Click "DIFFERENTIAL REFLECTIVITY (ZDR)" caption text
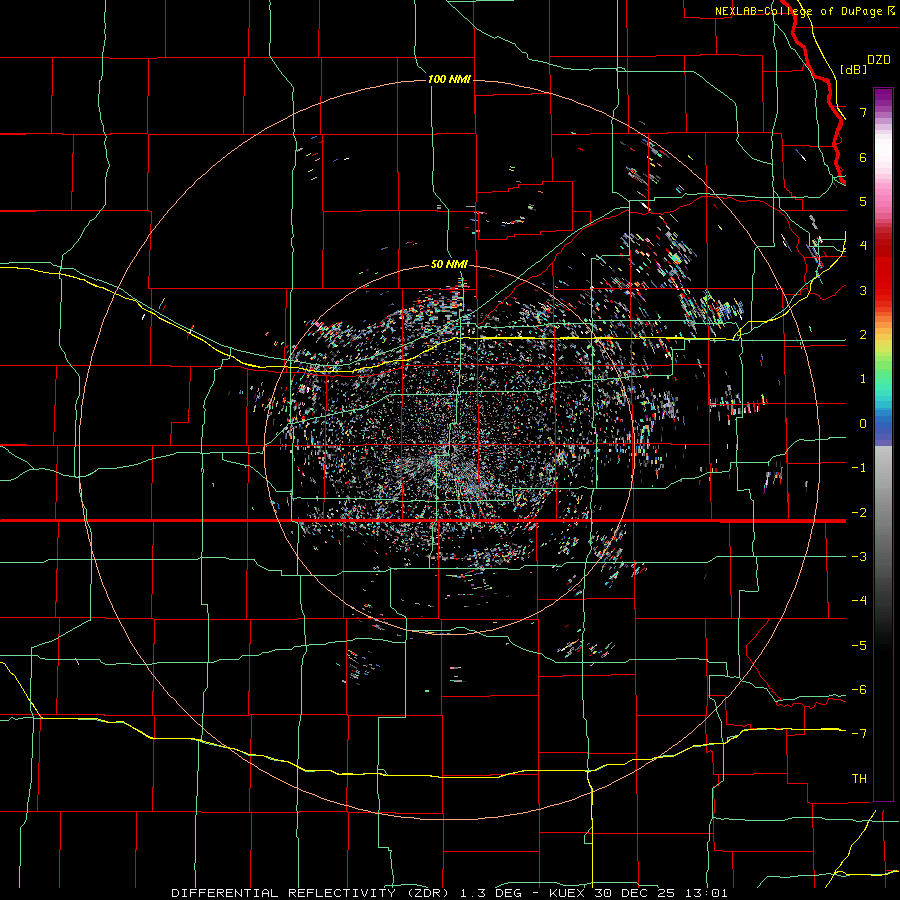Viewport: 900px width, 900px height. point(307,893)
